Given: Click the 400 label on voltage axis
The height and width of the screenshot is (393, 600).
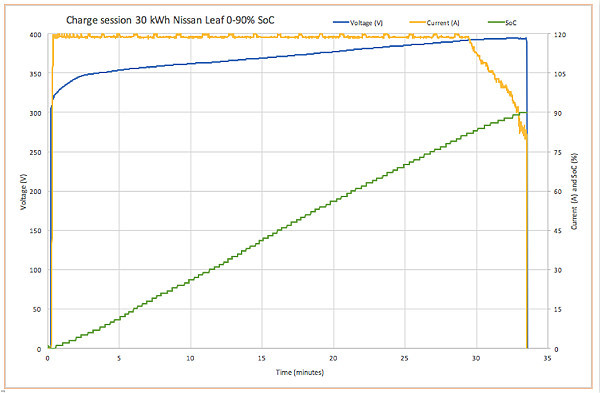Looking at the screenshot, I should point(35,35).
